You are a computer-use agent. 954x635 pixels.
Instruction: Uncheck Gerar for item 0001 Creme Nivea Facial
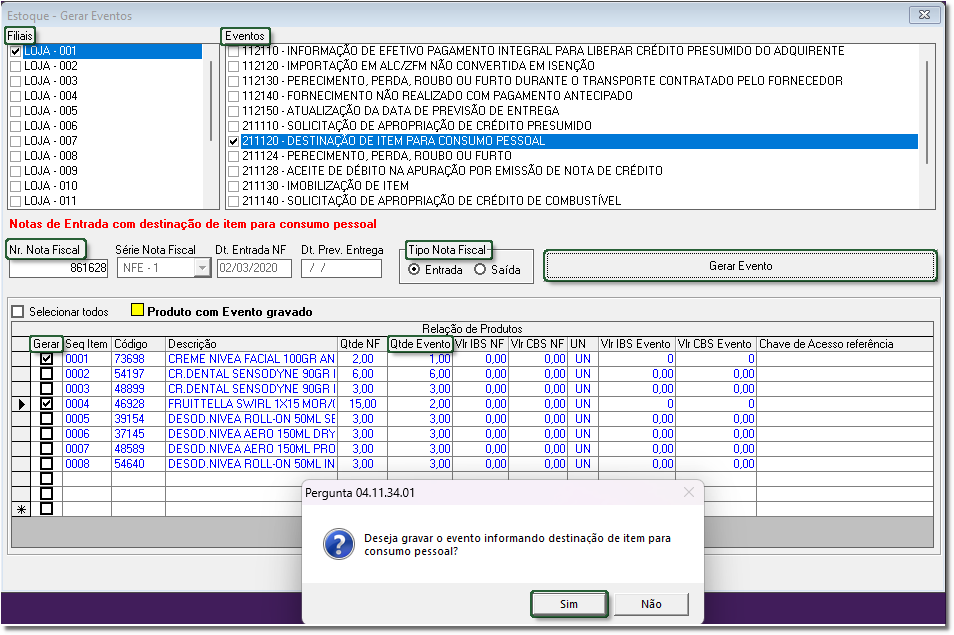click(x=46, y=359)
